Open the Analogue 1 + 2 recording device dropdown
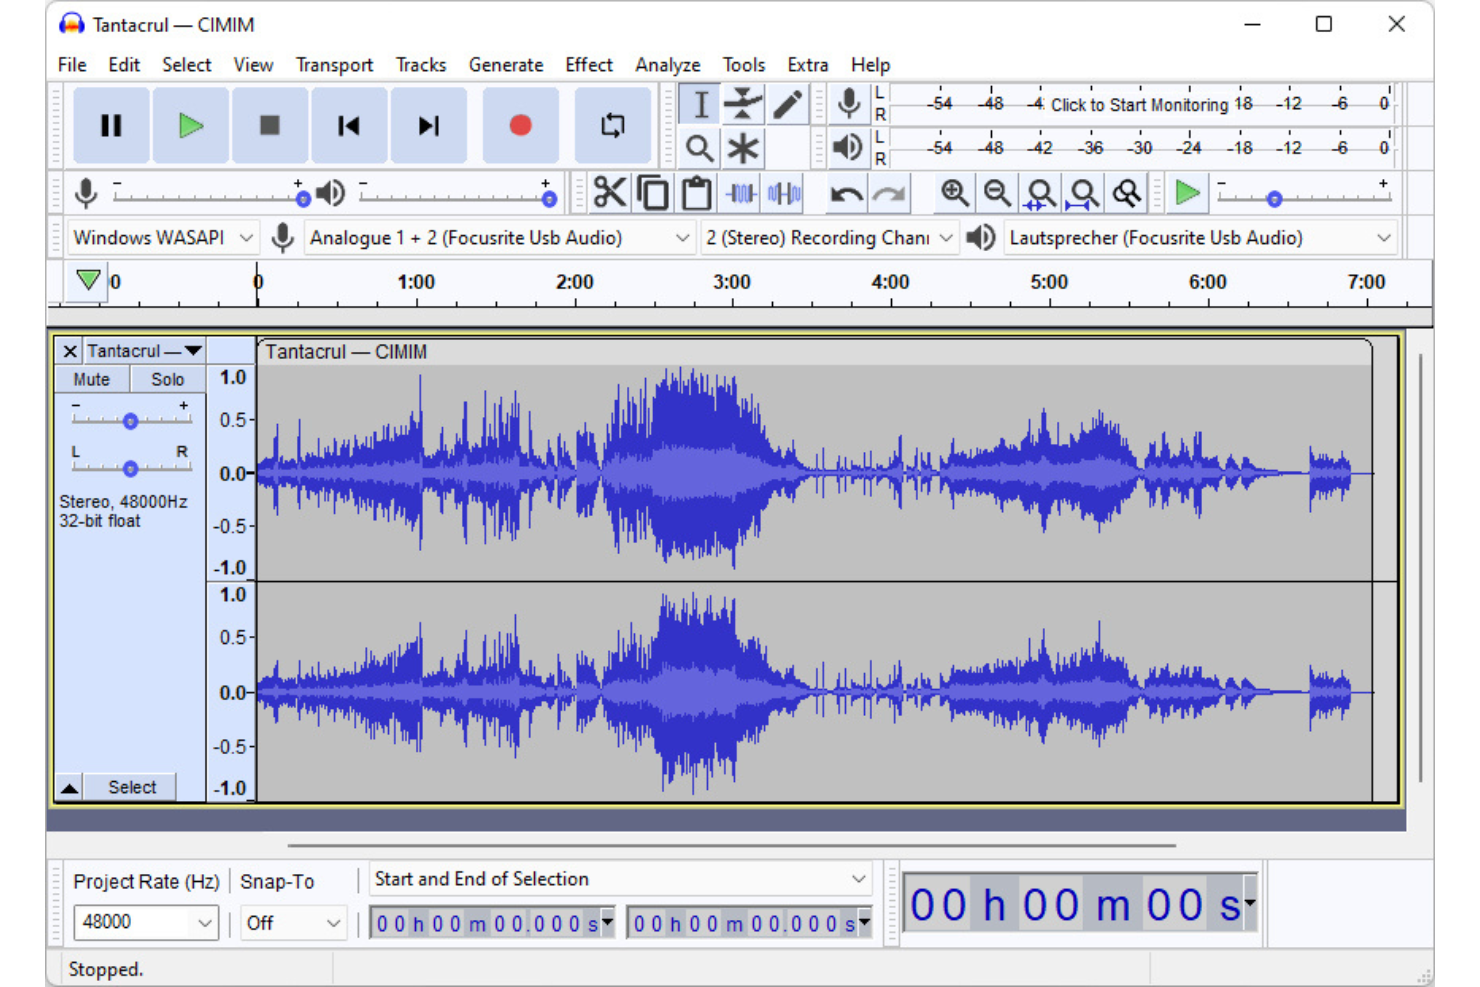The width and height of the screenshot is (1480, 987). [500, 238]
